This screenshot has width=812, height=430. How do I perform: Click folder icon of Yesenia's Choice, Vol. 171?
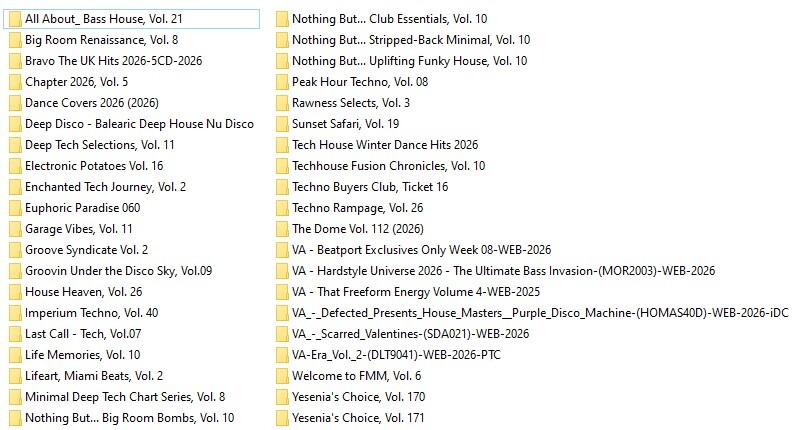click(x=282, y=418)
